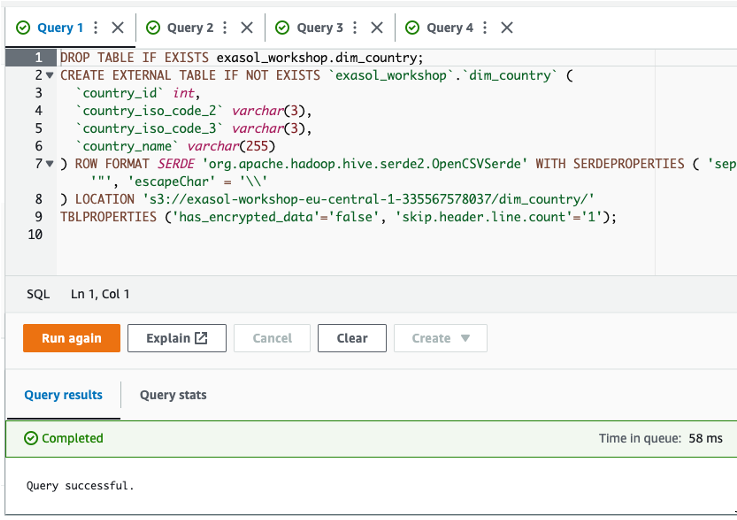Close the Query 3 tab
This screenshot has height=520, width=737.
click(x=376, y=28)
